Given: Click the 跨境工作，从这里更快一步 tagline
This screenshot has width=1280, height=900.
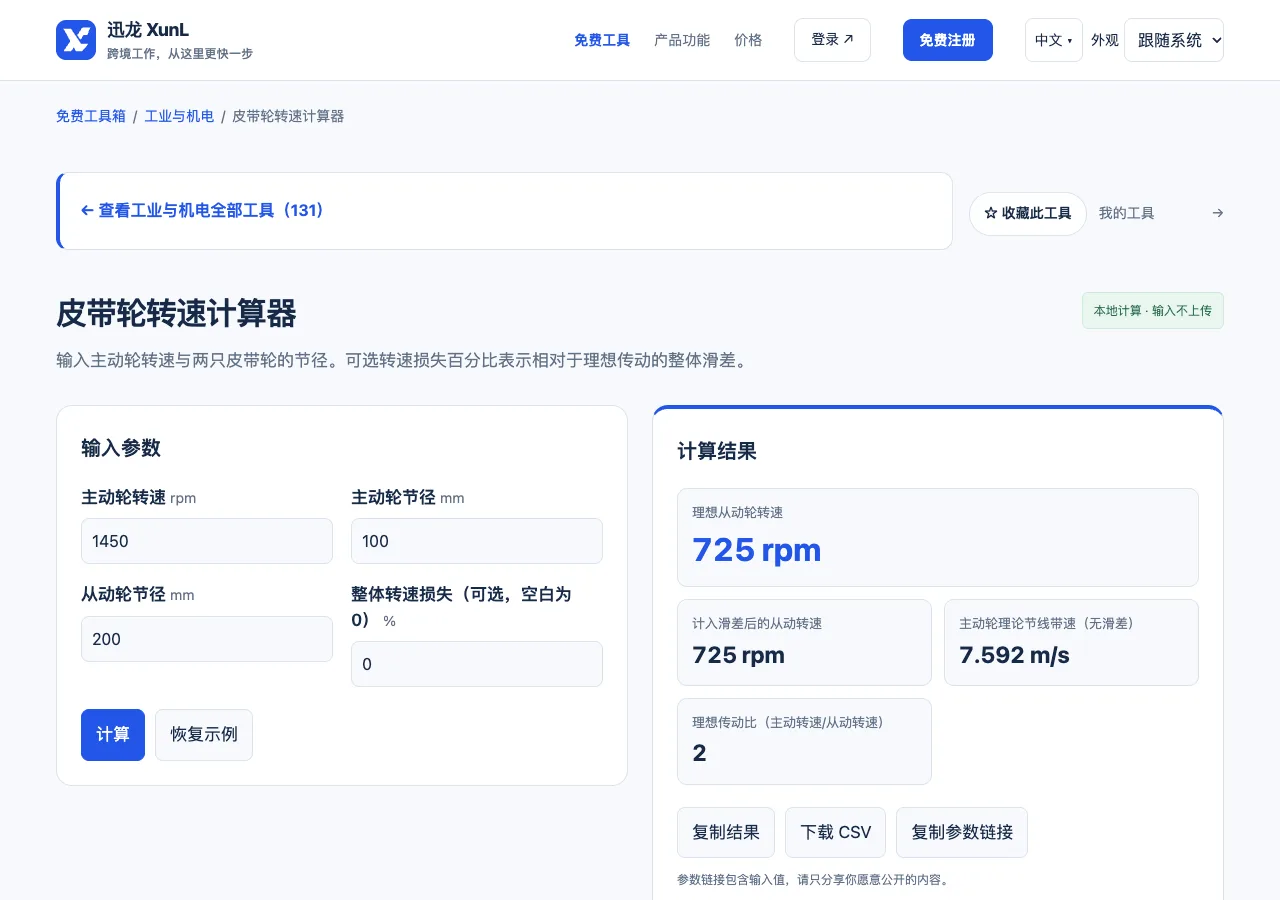Looking at the screenshot, I should (180, 53).
